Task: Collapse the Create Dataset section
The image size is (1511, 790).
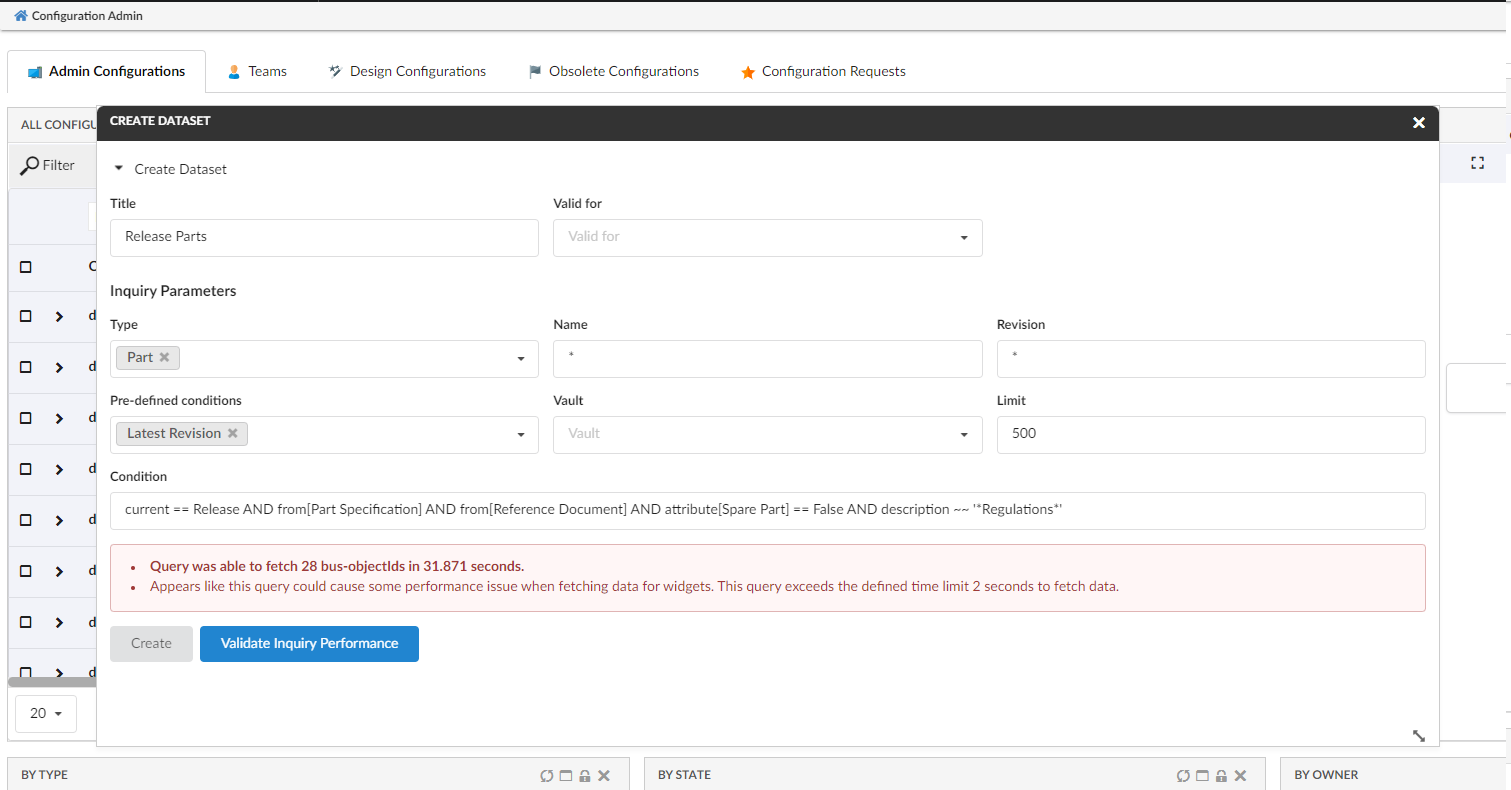Action: [119, 169]
